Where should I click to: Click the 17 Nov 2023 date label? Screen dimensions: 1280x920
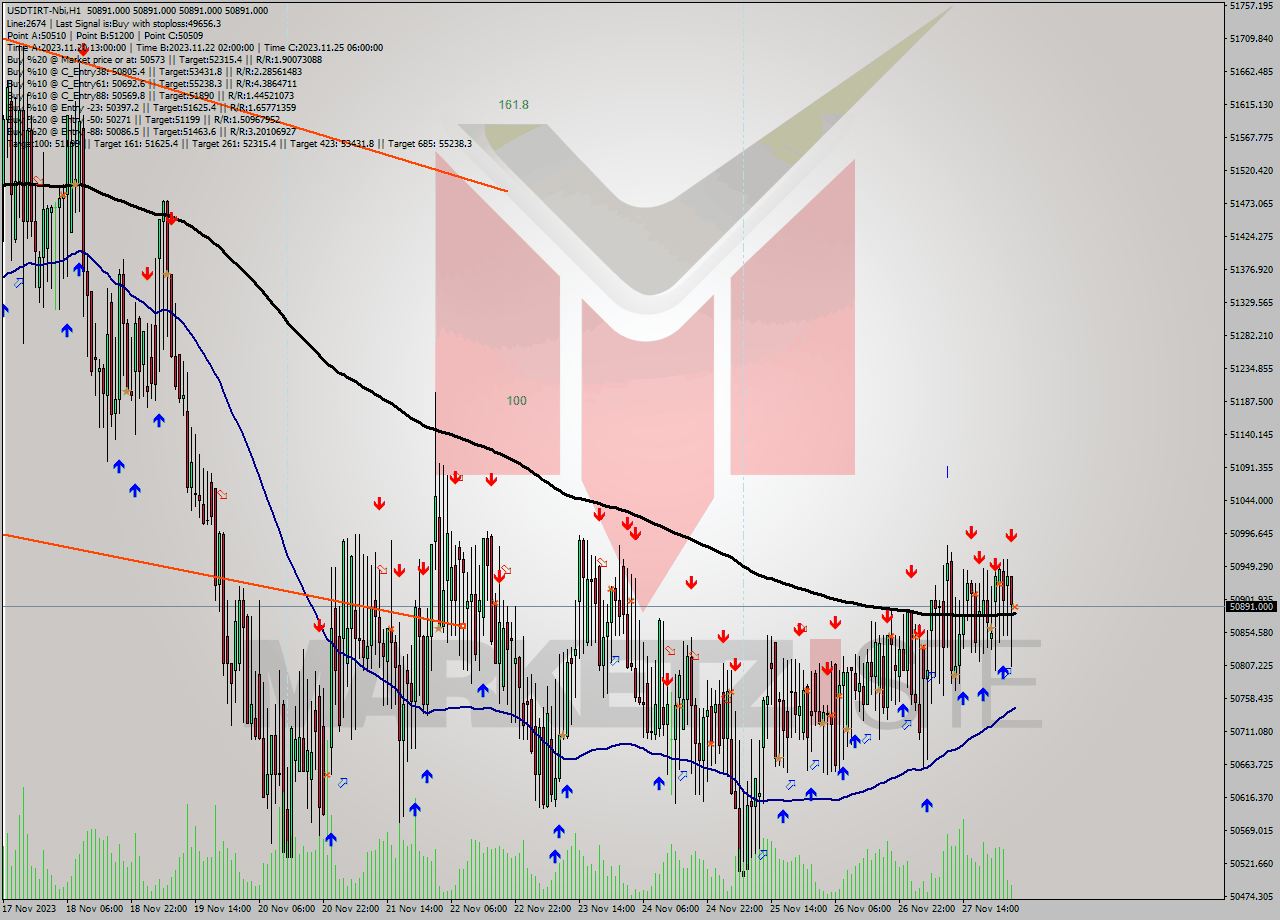point(29,909)
